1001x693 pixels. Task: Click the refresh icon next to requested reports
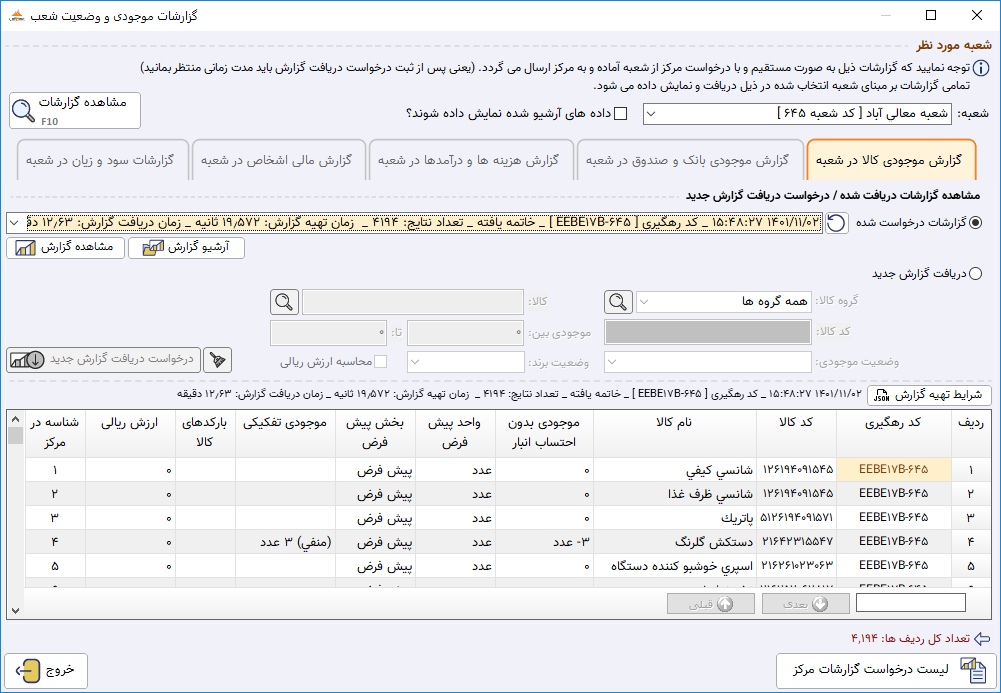click(x=836, y=223)
